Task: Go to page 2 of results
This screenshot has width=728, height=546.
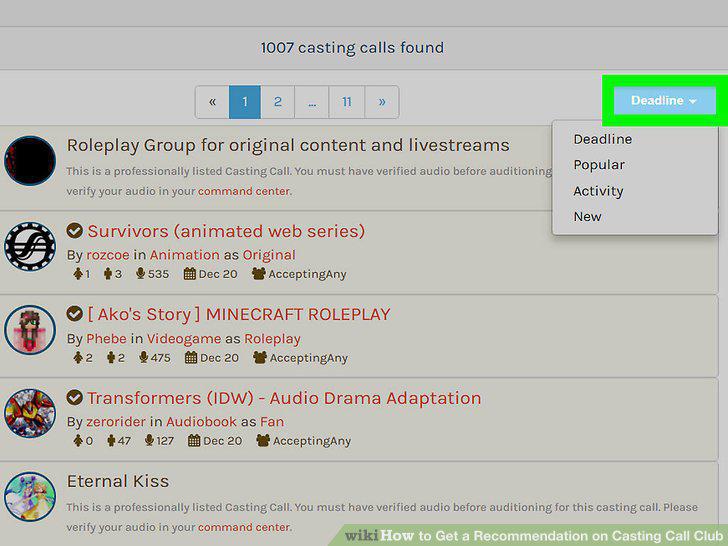Action: (278, 102)
